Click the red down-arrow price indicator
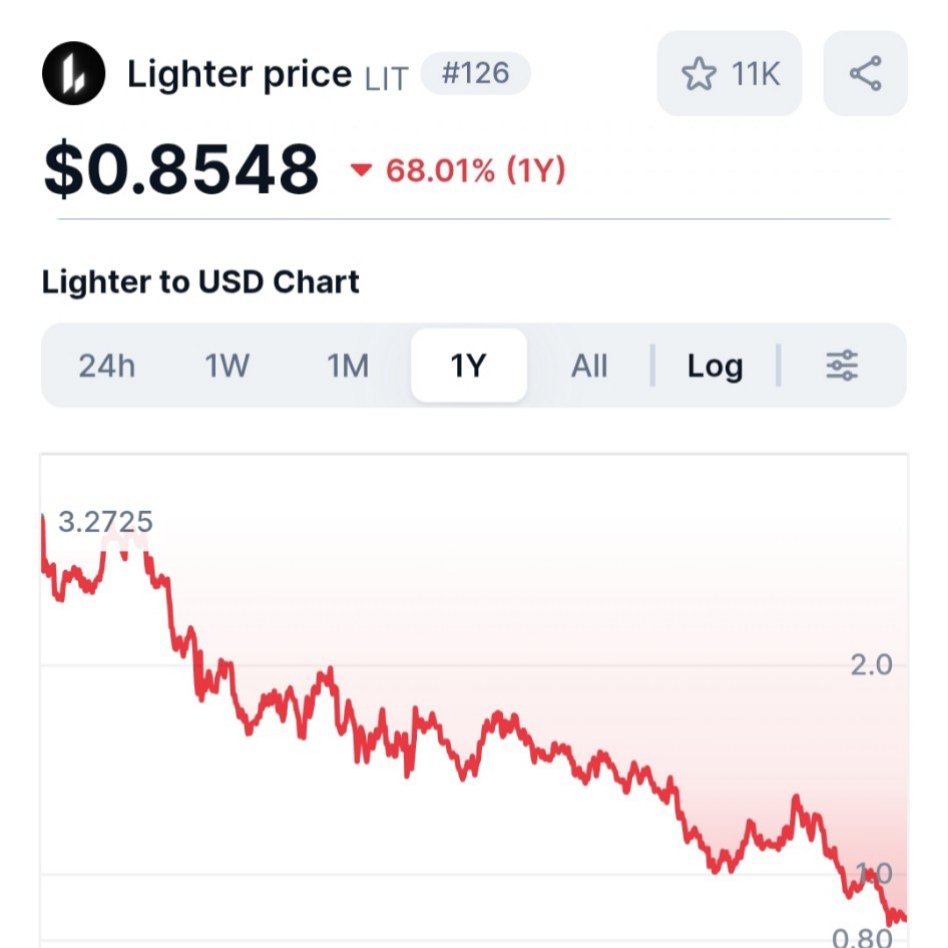 (x=361, y=171)
